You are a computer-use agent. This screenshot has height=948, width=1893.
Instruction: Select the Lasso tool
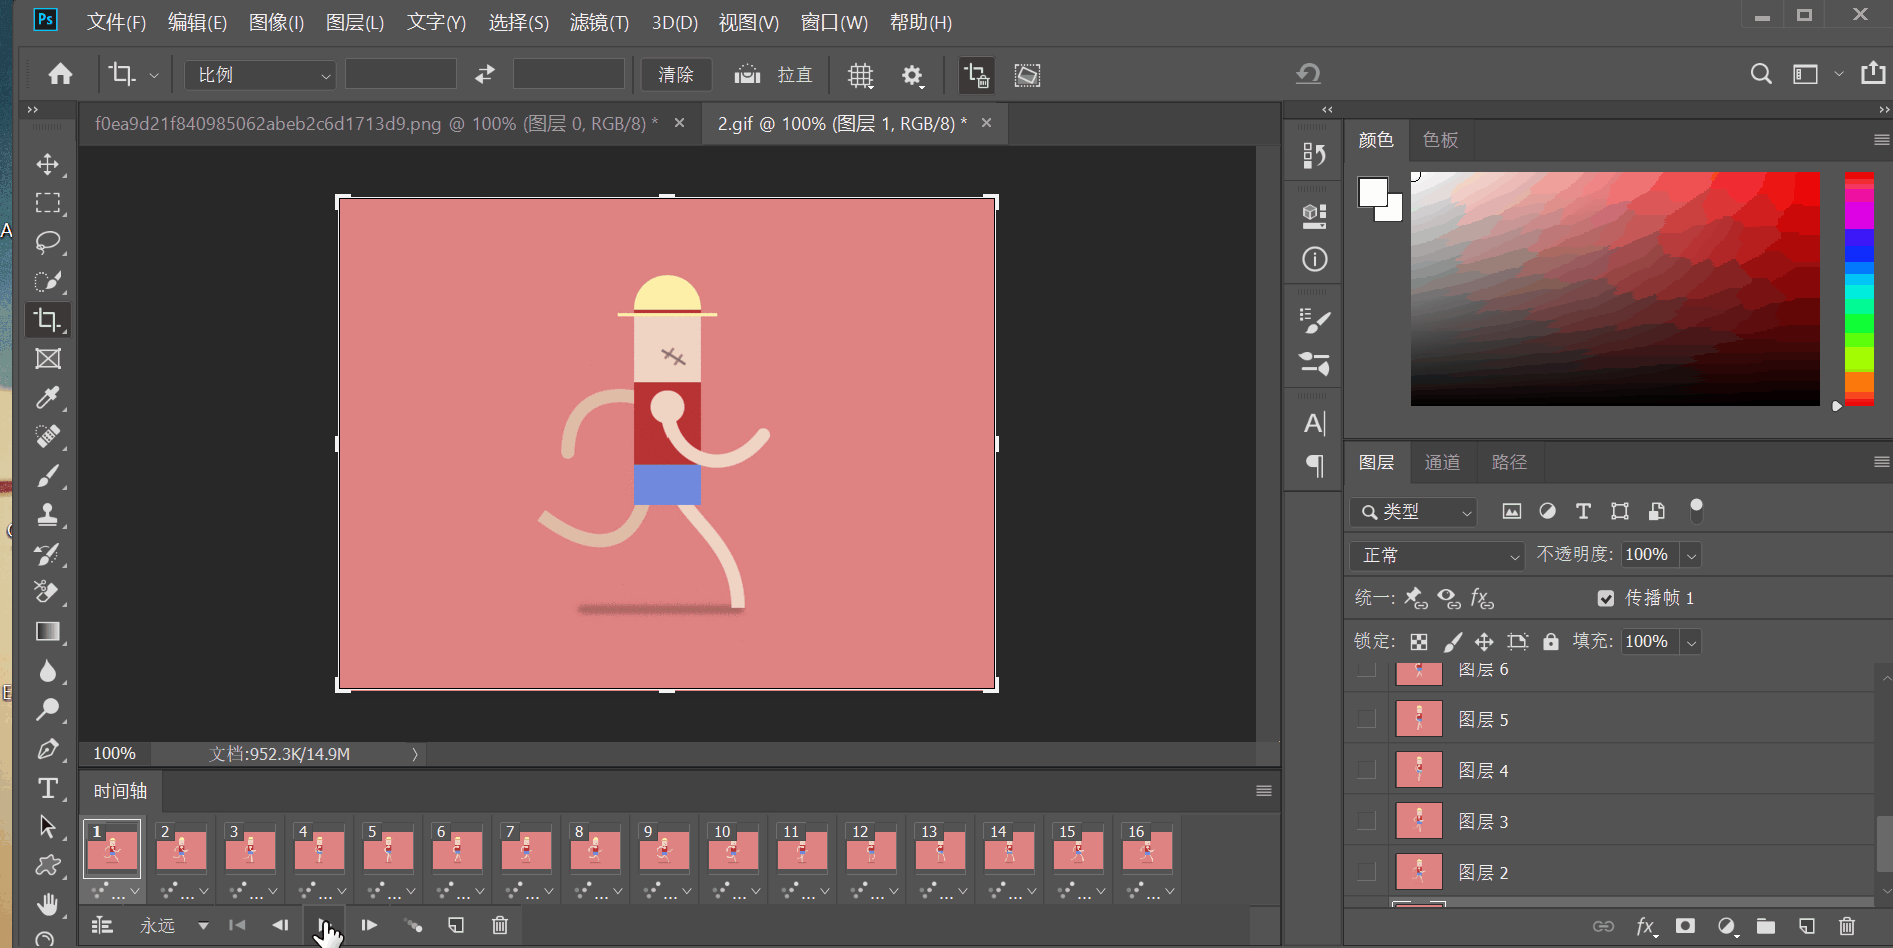(x=47, y=242)
